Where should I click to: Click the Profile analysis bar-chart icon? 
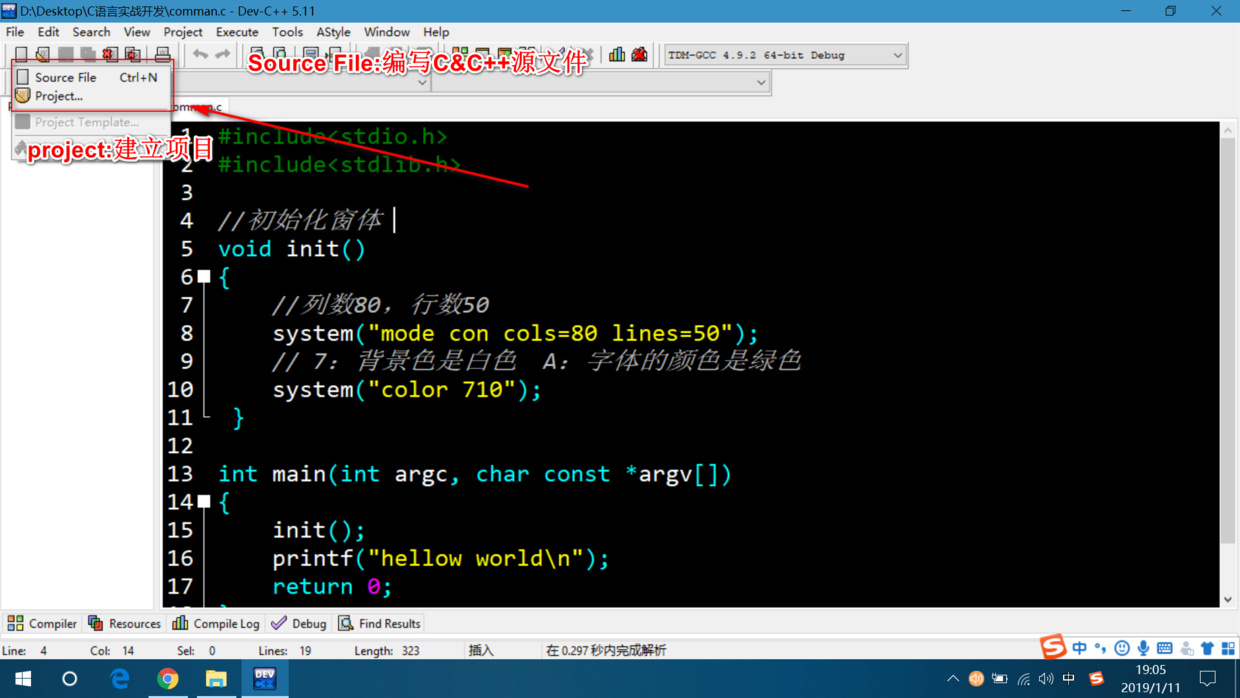click(x=617, y=54)
